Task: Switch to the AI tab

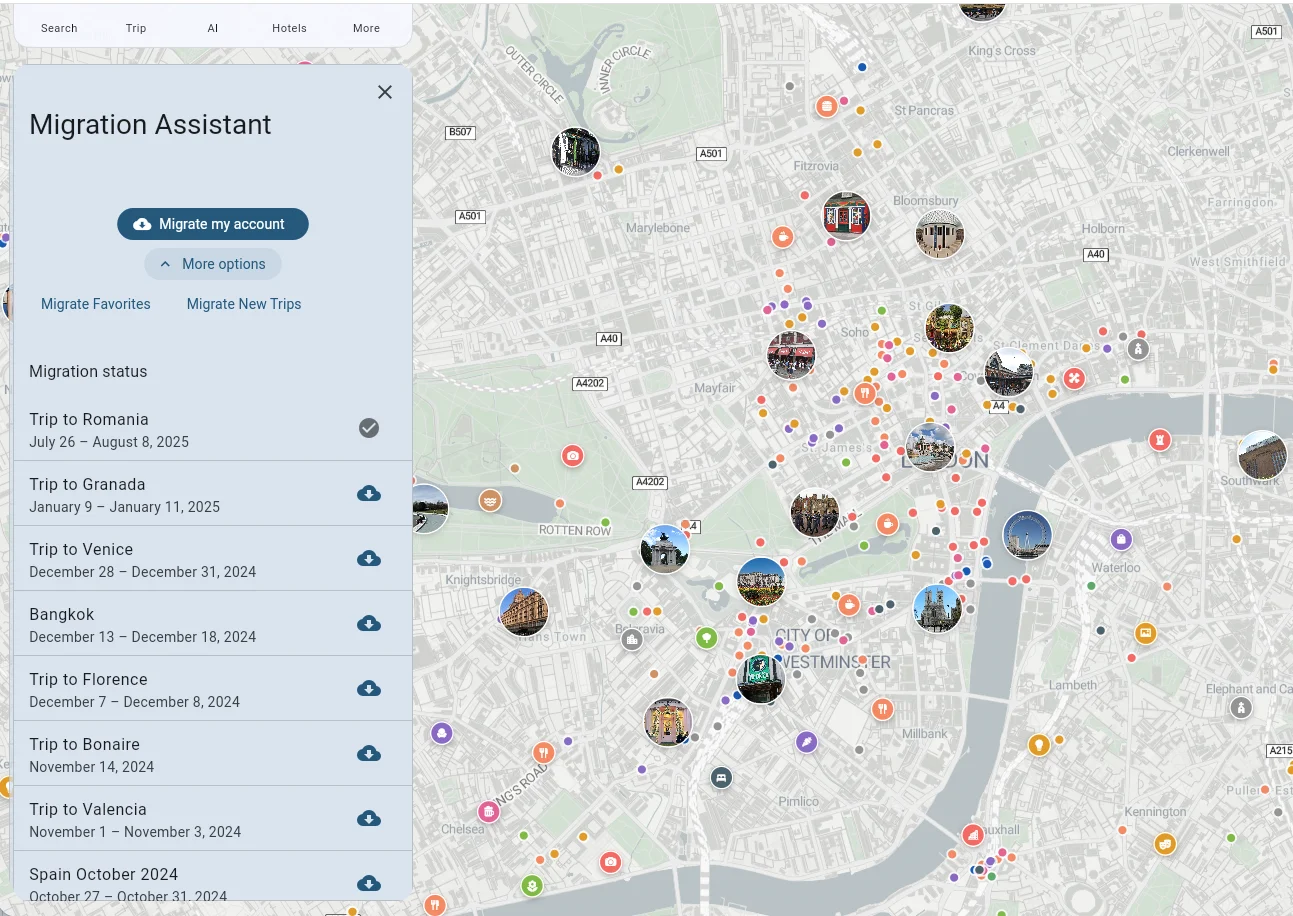Action: coord(213,28)
